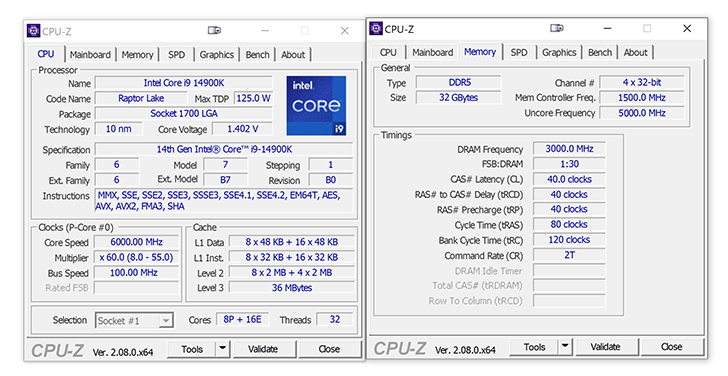
Task: Click Validate in the left window
Action: coord(263,349)
